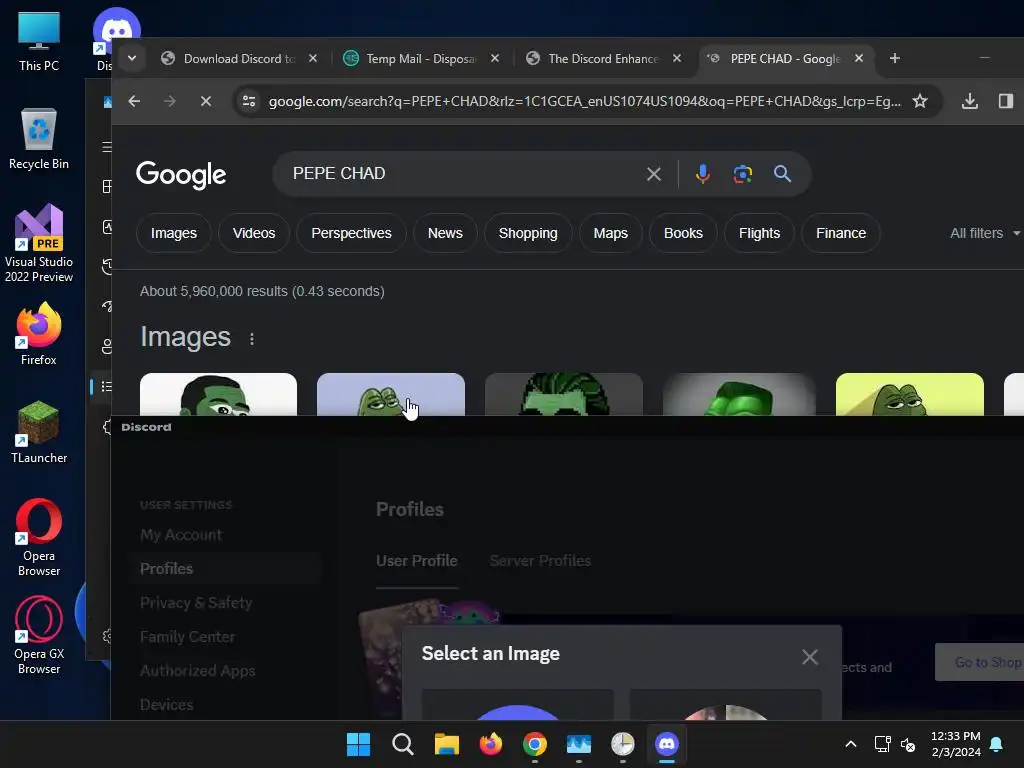Close the PEPE CHAD Google tab
Screen dimensions: 1024x768
coord(859,58)
